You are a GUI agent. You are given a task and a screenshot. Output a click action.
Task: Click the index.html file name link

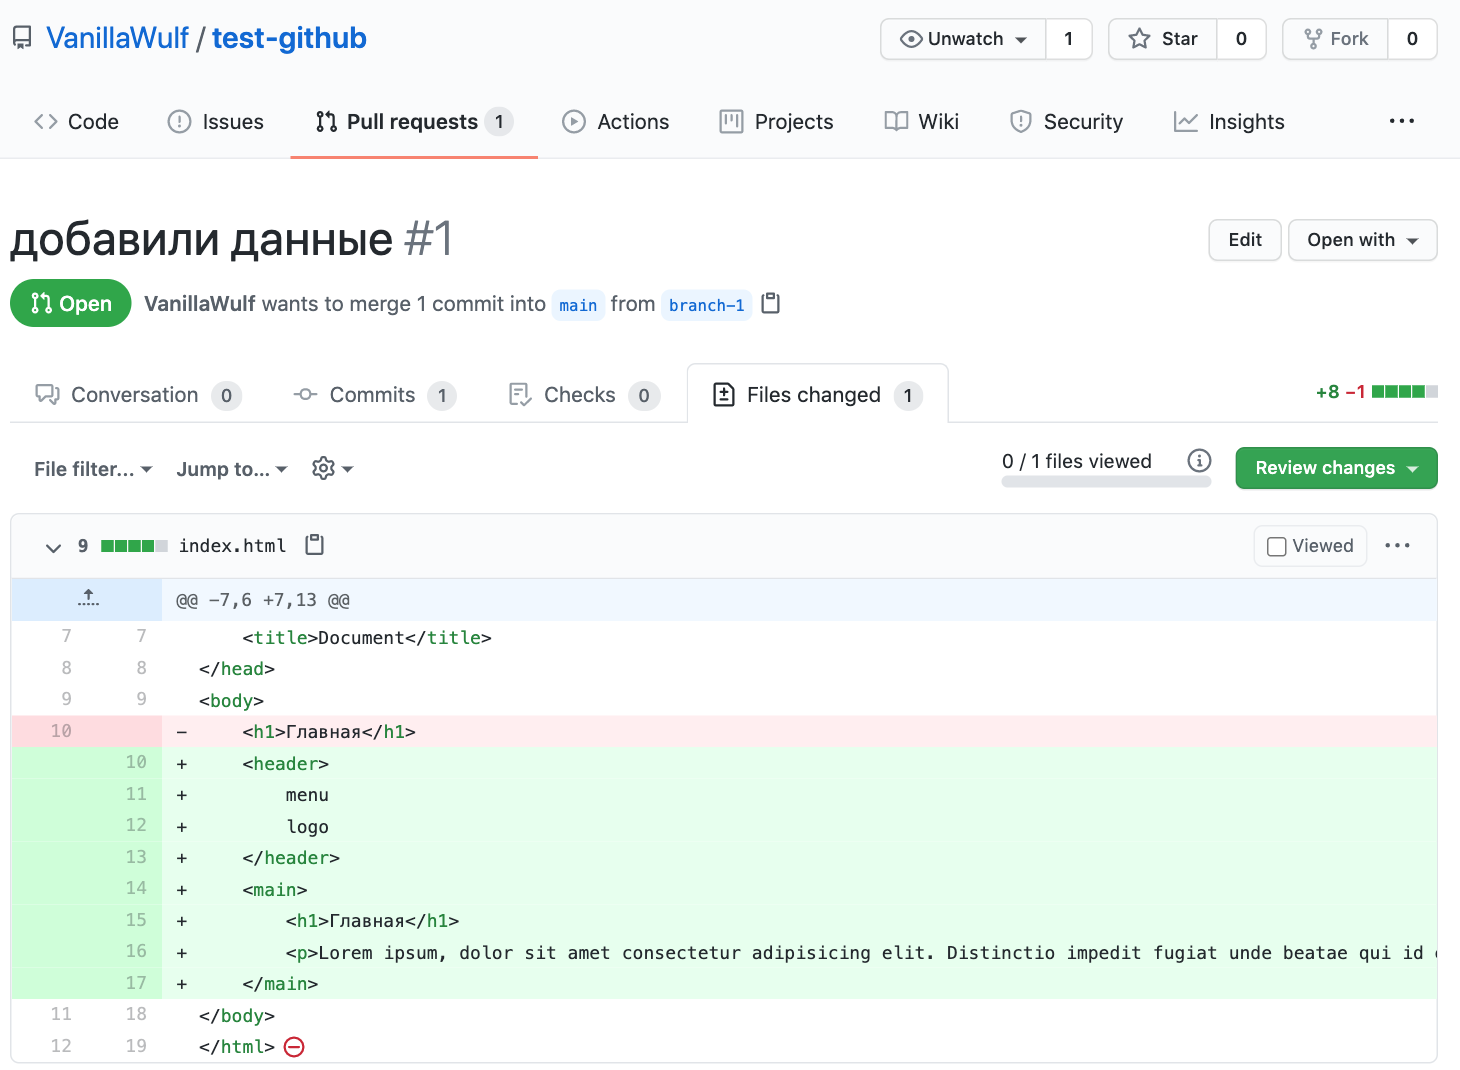point(232,546)
